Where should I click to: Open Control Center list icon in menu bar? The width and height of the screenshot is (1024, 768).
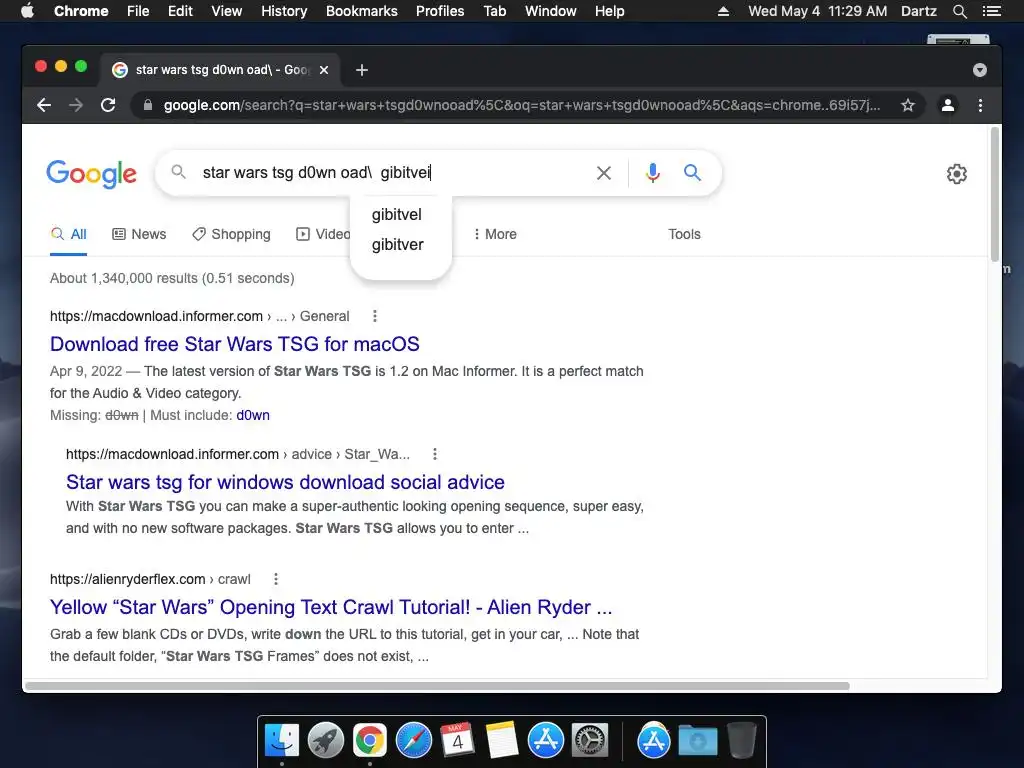pos(991,11)
